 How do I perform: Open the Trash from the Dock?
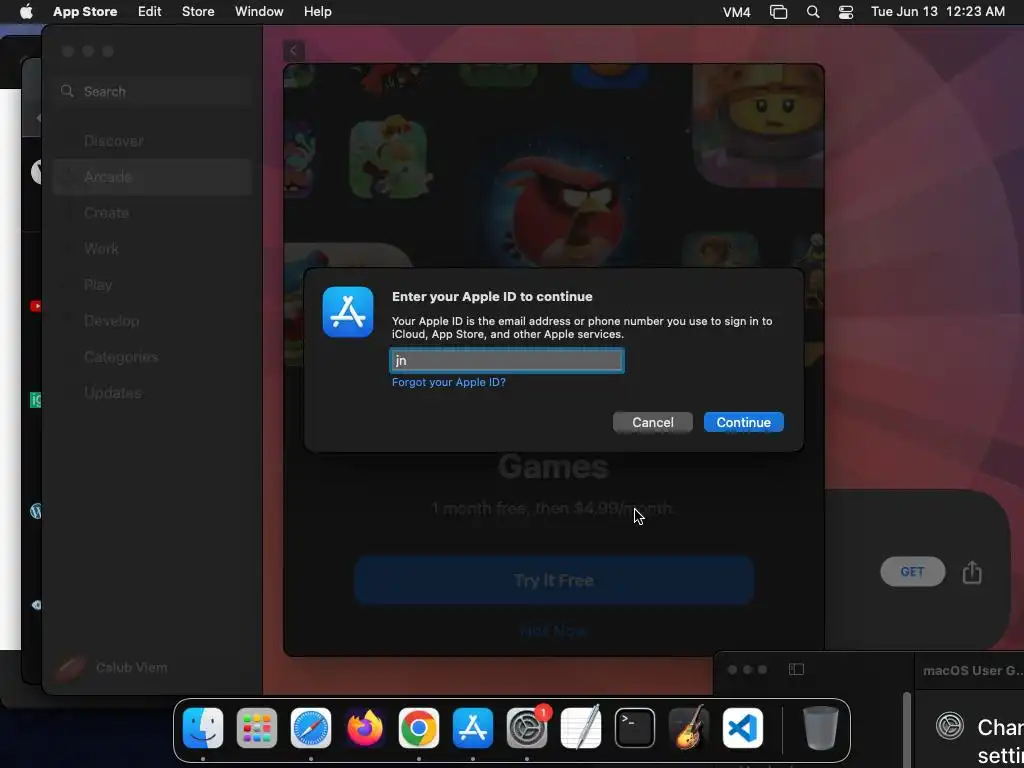point(820,728)
